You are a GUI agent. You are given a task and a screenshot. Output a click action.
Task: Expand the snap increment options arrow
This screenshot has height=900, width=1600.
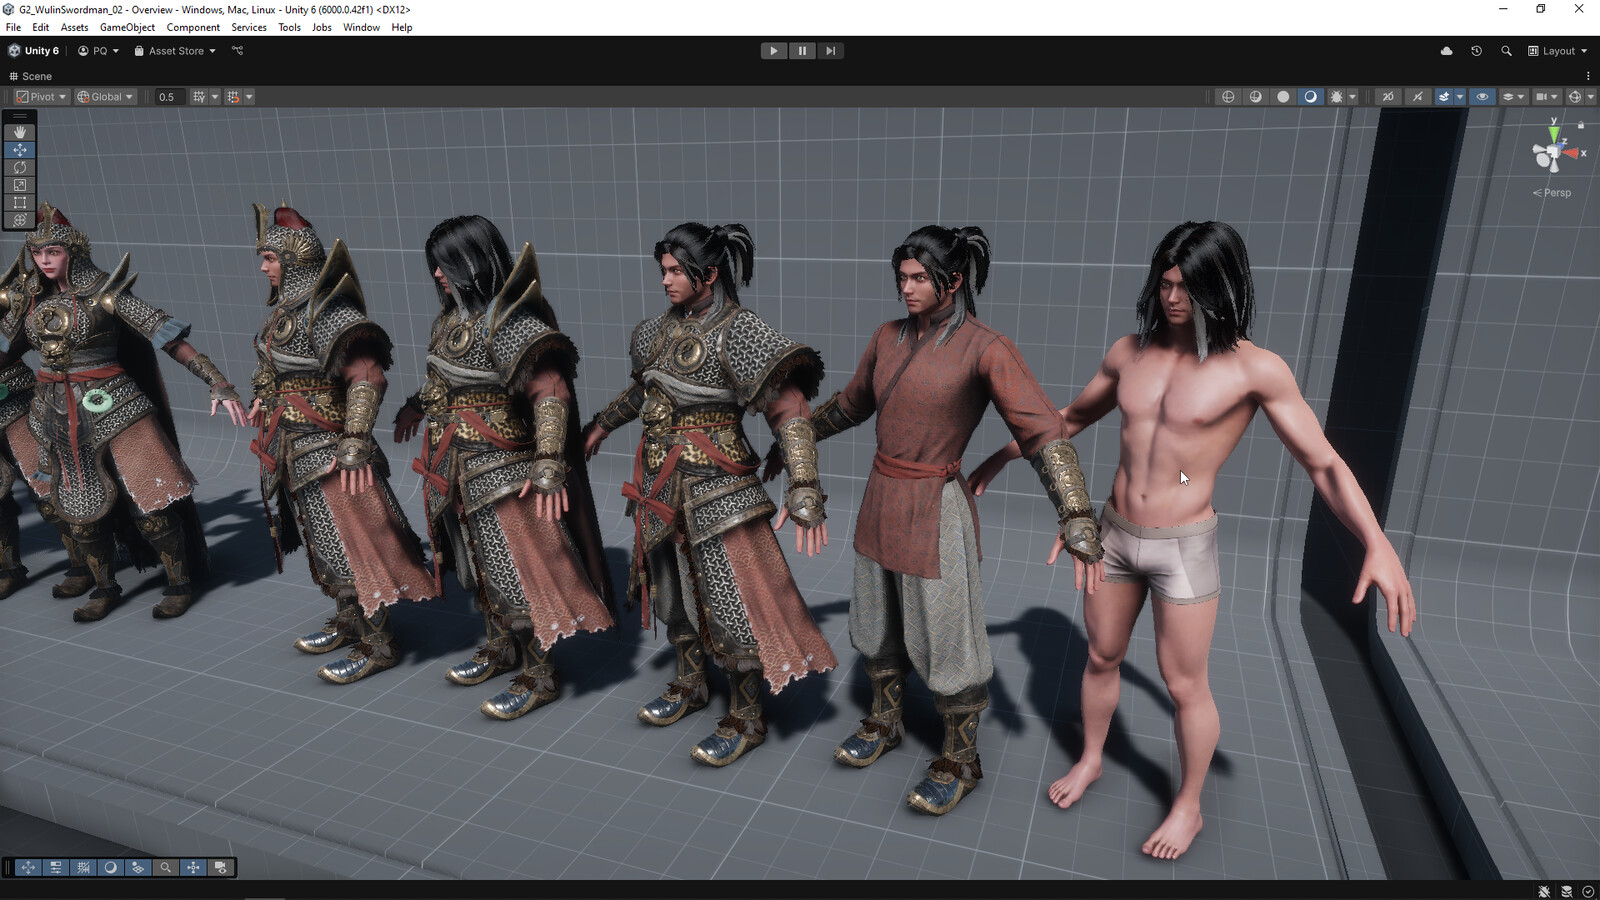click(x=249, y=97)
